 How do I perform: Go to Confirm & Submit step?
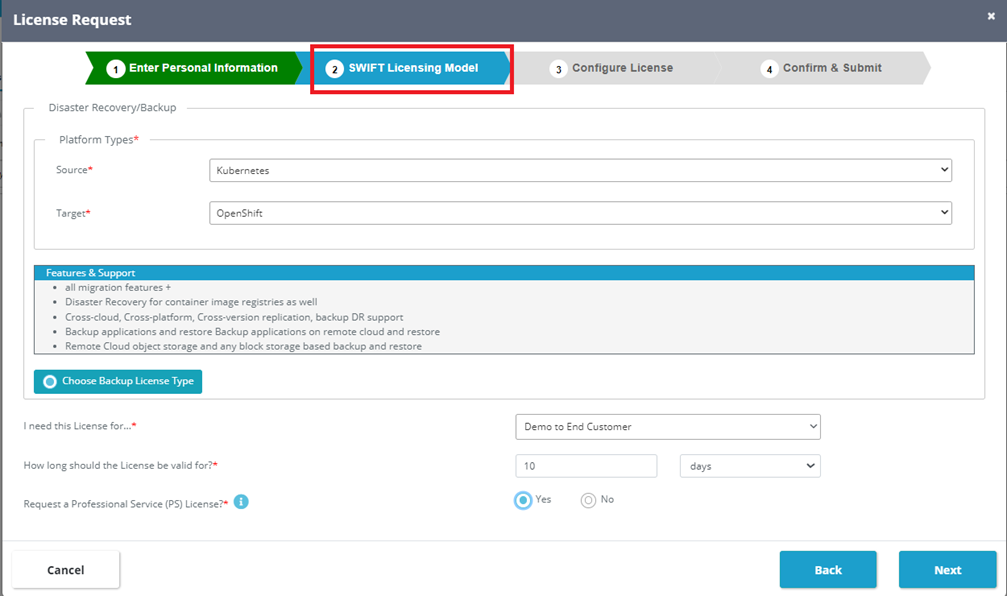(x=824, y=68)
